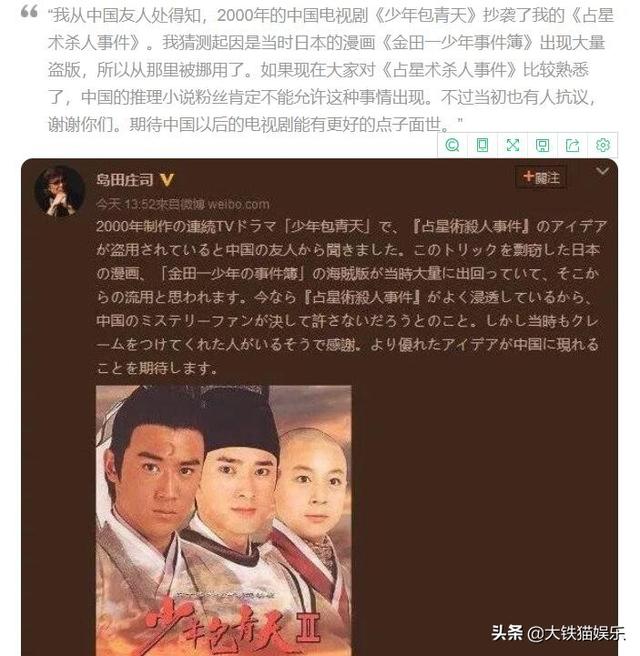Open the 少年包青天 II poster image
The image size is (640, 656).
tap(224, 520)
